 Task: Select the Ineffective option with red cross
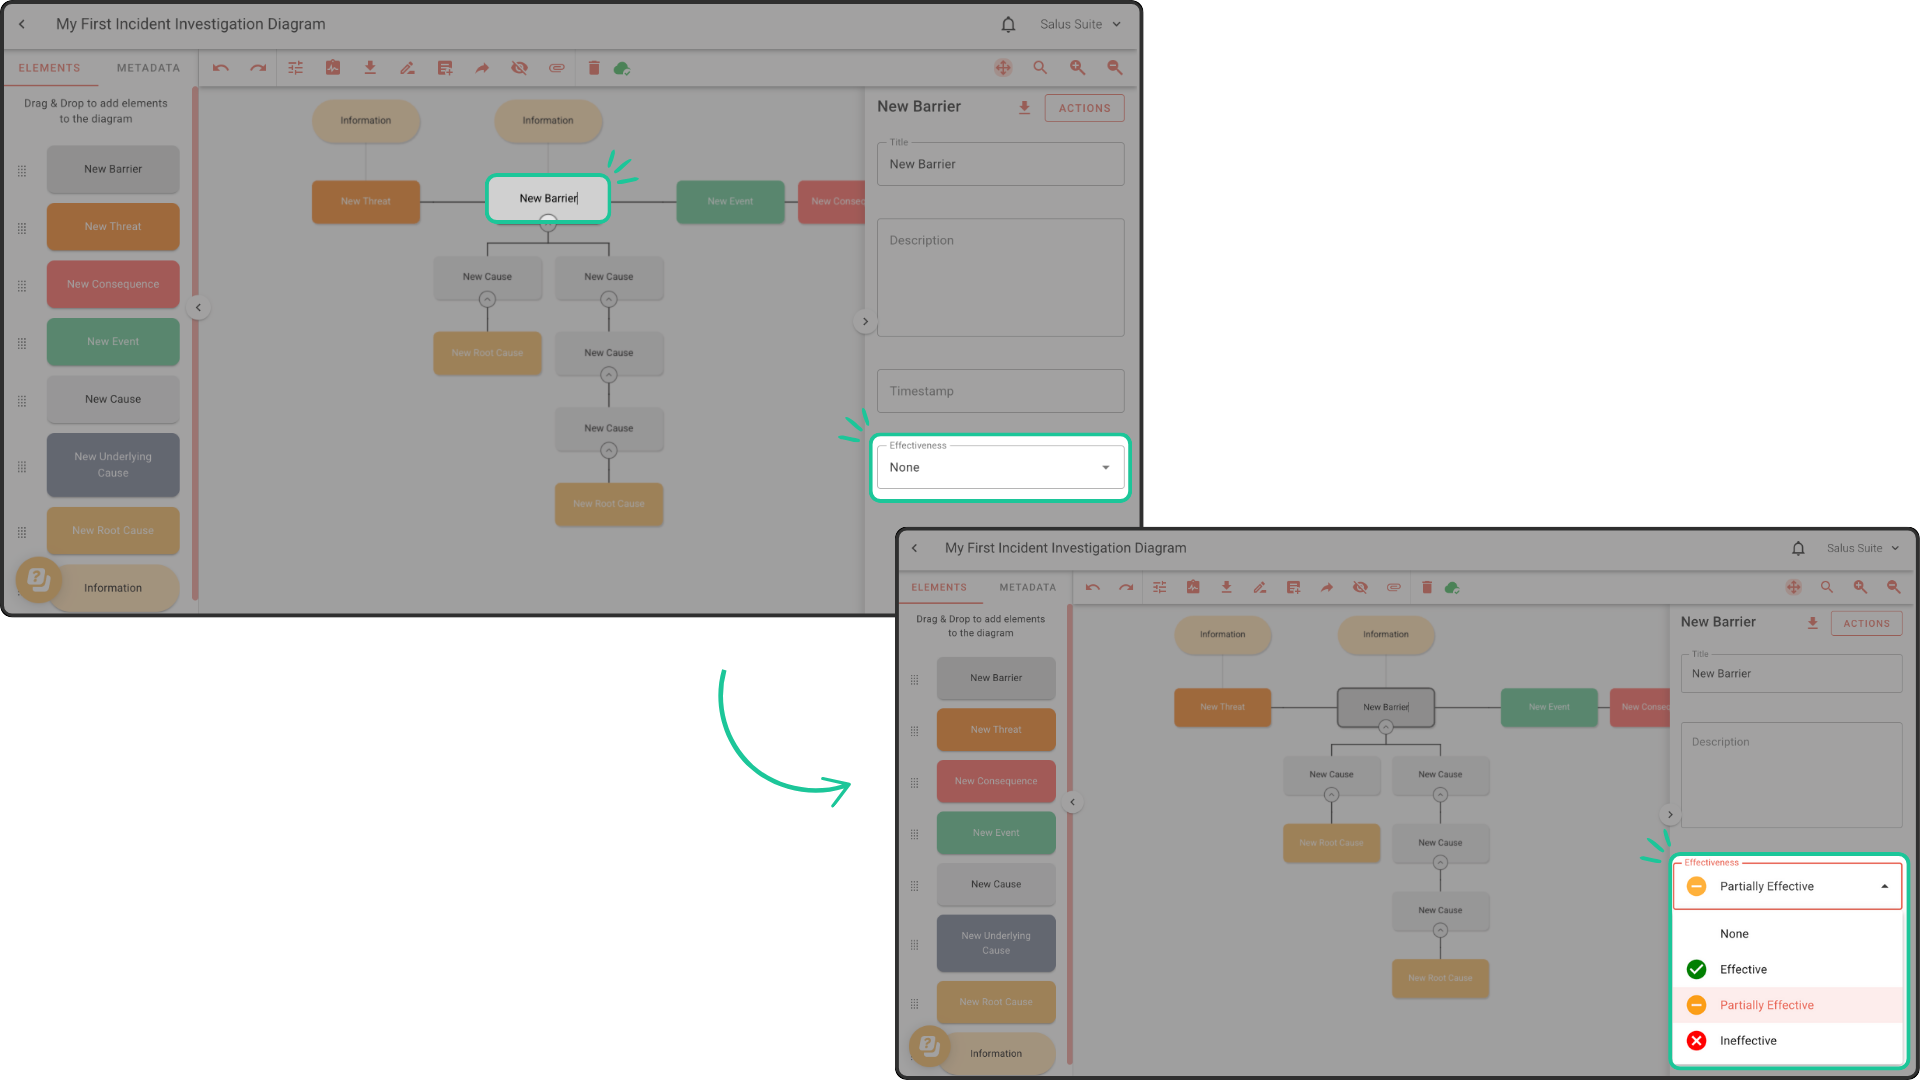click(x=1747, y=1041)
